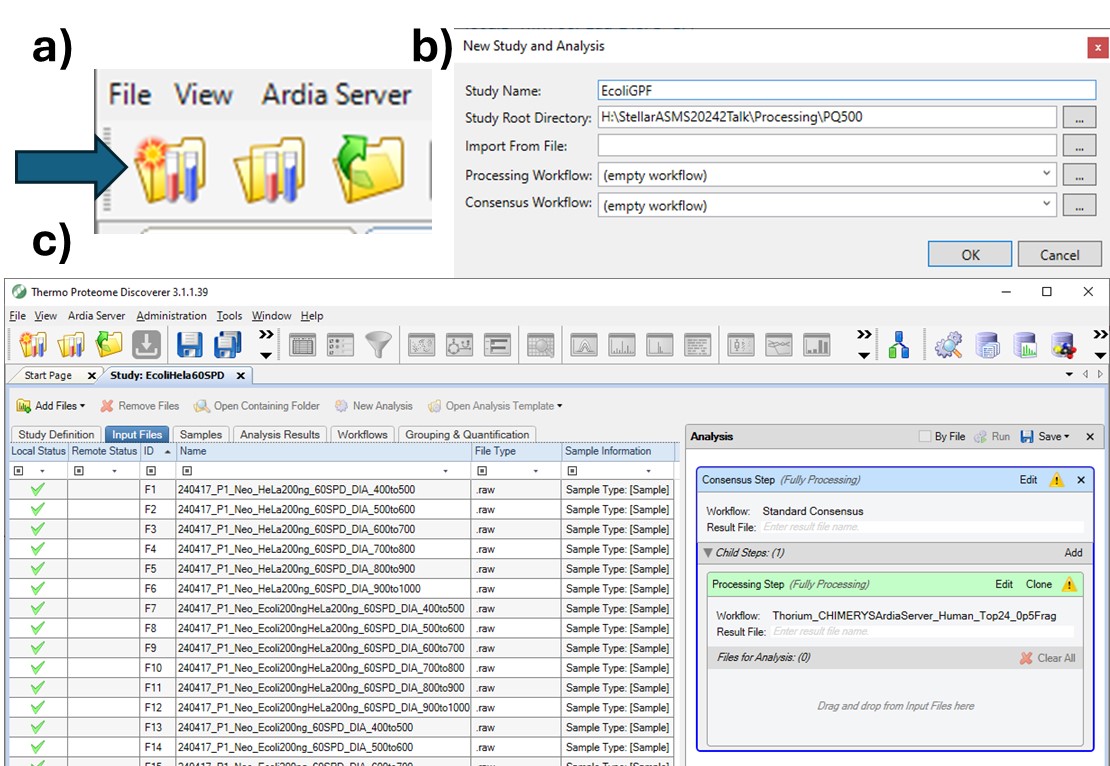The width and height of the screenshot is (1110, 766).
Task: Select row 240417_P1_Neo_HeLa200ng_60SPD_DIA_700to800
Action: coord(340,549)
